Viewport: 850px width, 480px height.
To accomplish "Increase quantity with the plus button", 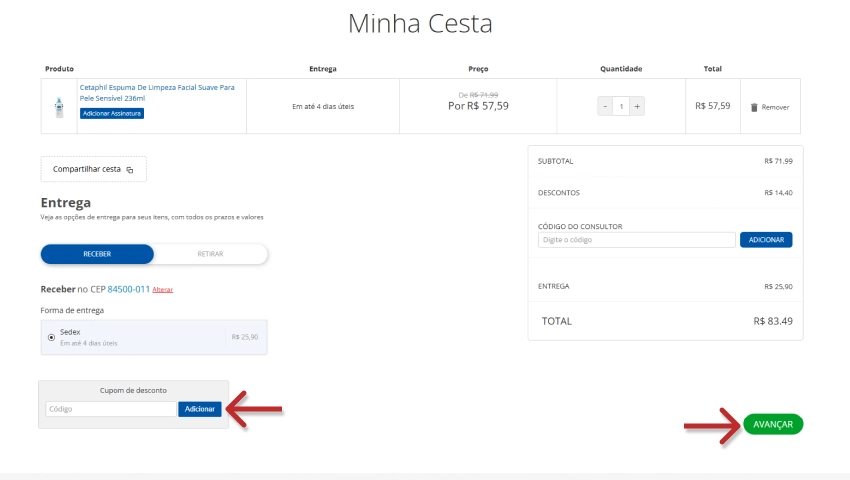I will point(637,106).
